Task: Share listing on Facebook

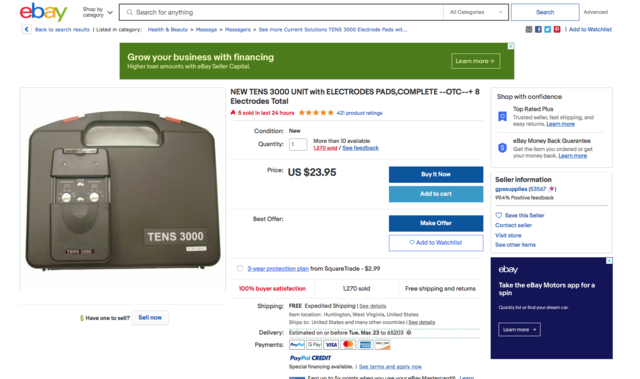Action: [538, 29]
